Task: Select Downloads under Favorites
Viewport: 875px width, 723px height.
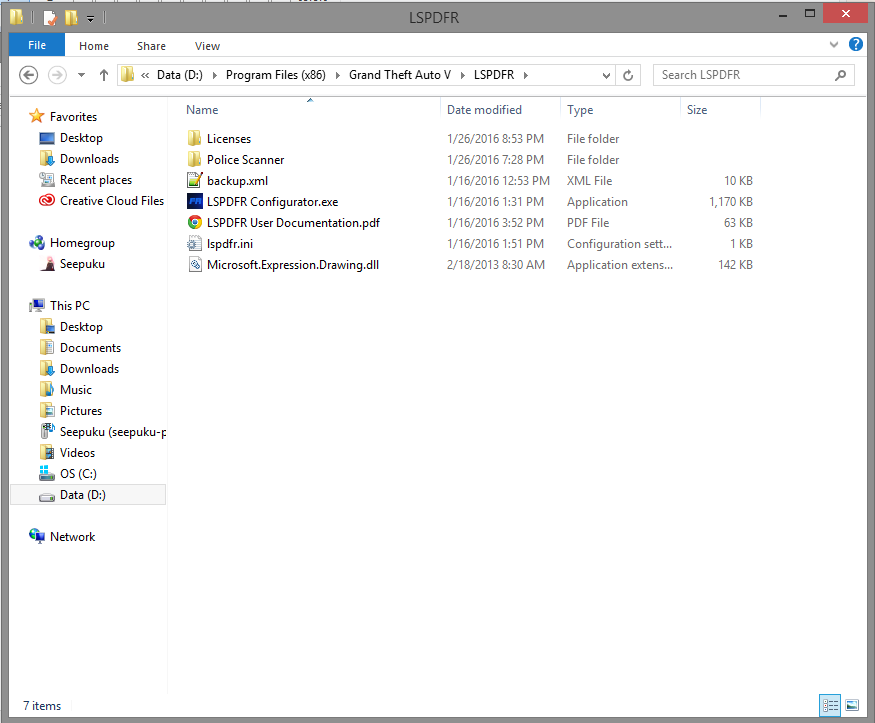Action: 89,159
